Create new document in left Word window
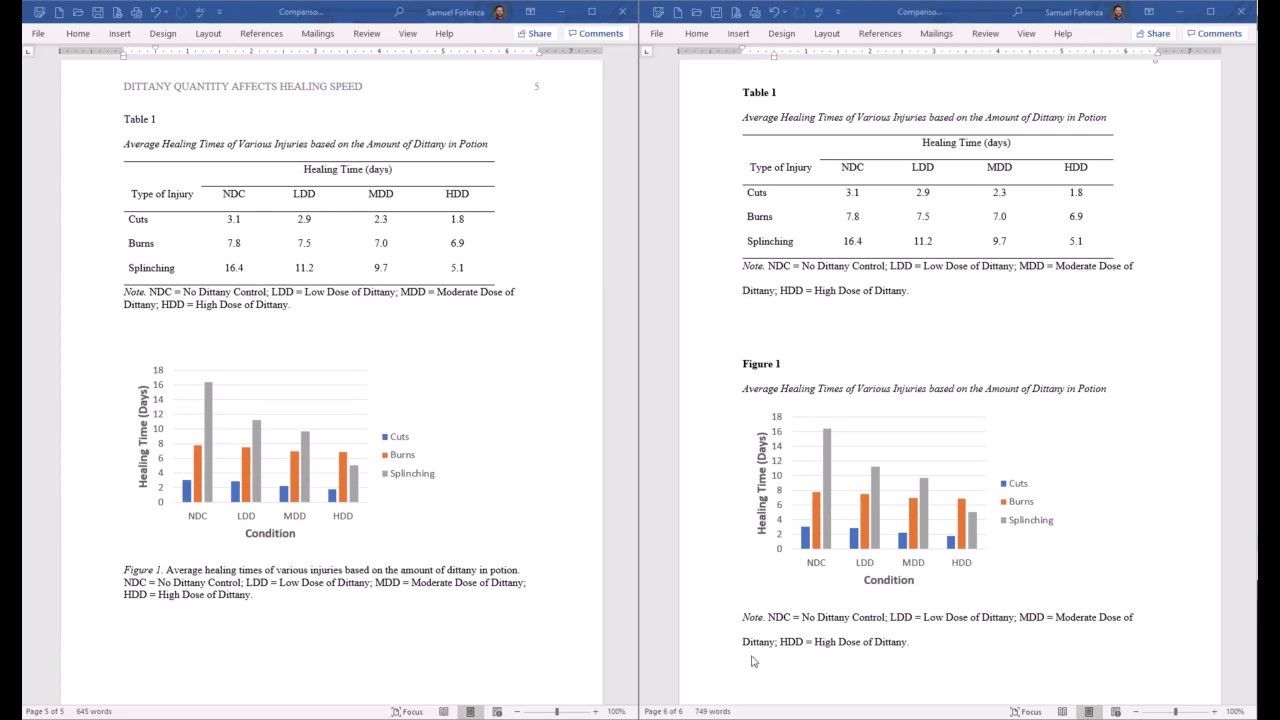This screenshot has height=720, width=1280. [59, 12]
